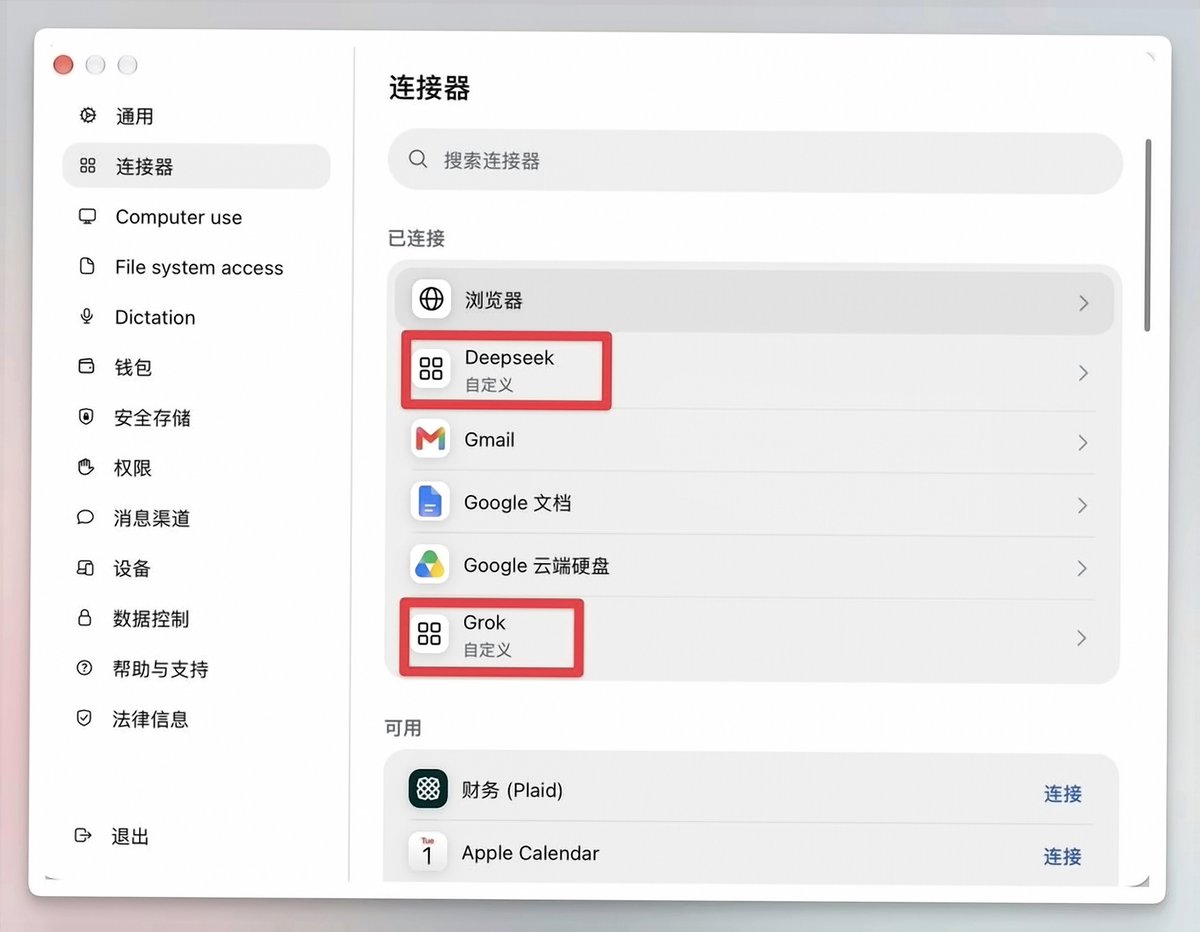This screenshot has height=932, width=1200.
Task: Click the 安全存储 label
Action: coord(152,418)
